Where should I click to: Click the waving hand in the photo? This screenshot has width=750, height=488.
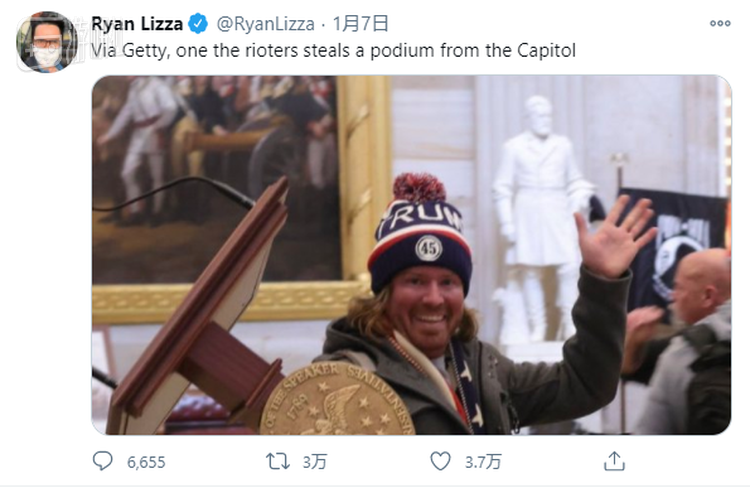(x=615, y=237)
